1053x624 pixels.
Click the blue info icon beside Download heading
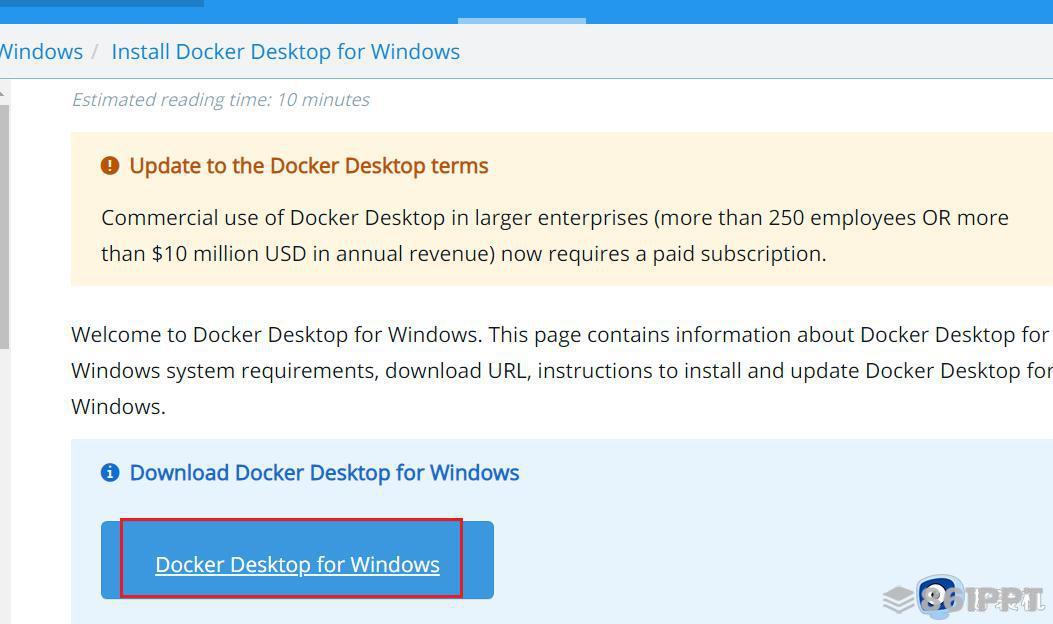click(x=110, y=472)
